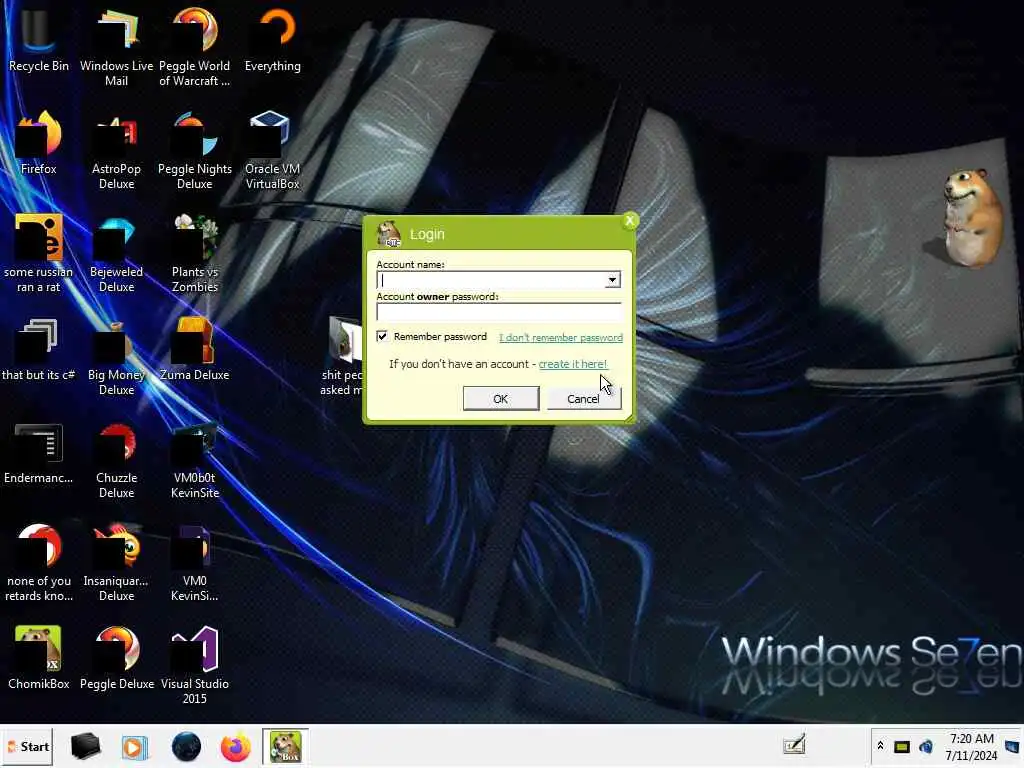This screenshot has width=1024, height=768.
Task: Dismiss the Login dialog with Cancel
Action: click(583, 398)
